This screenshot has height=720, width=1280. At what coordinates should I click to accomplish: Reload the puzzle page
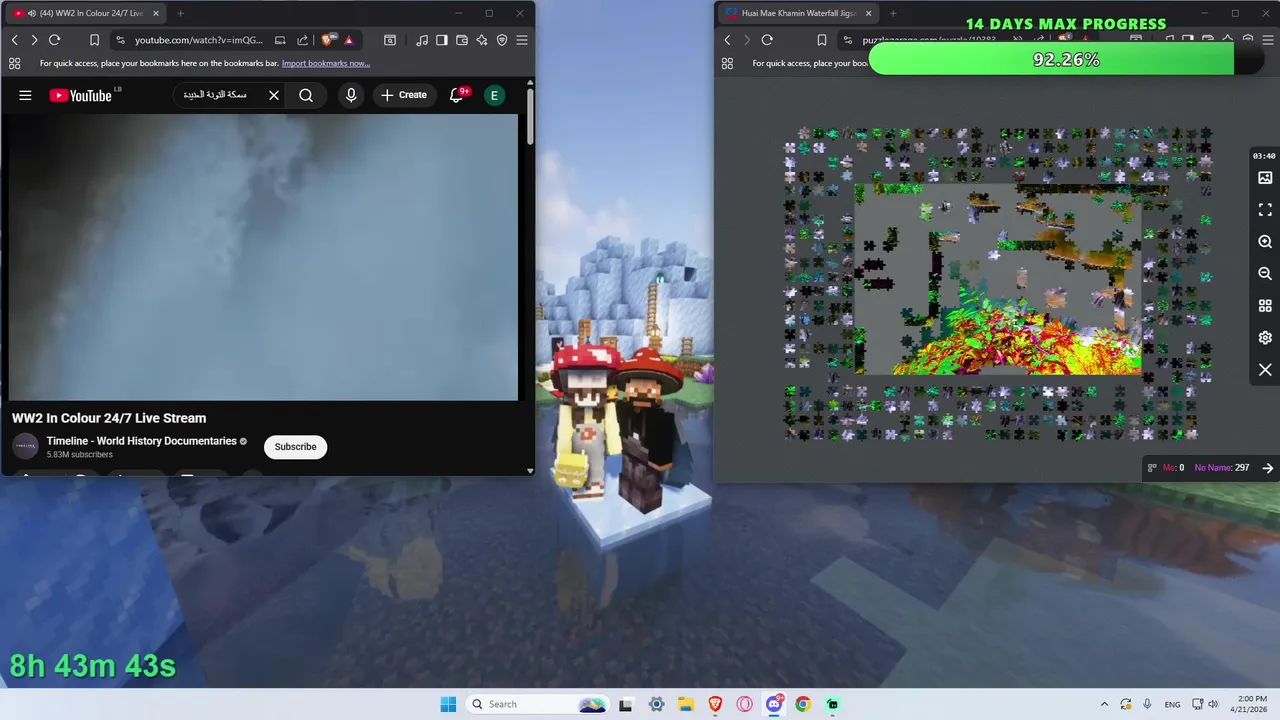pos(767,40)
